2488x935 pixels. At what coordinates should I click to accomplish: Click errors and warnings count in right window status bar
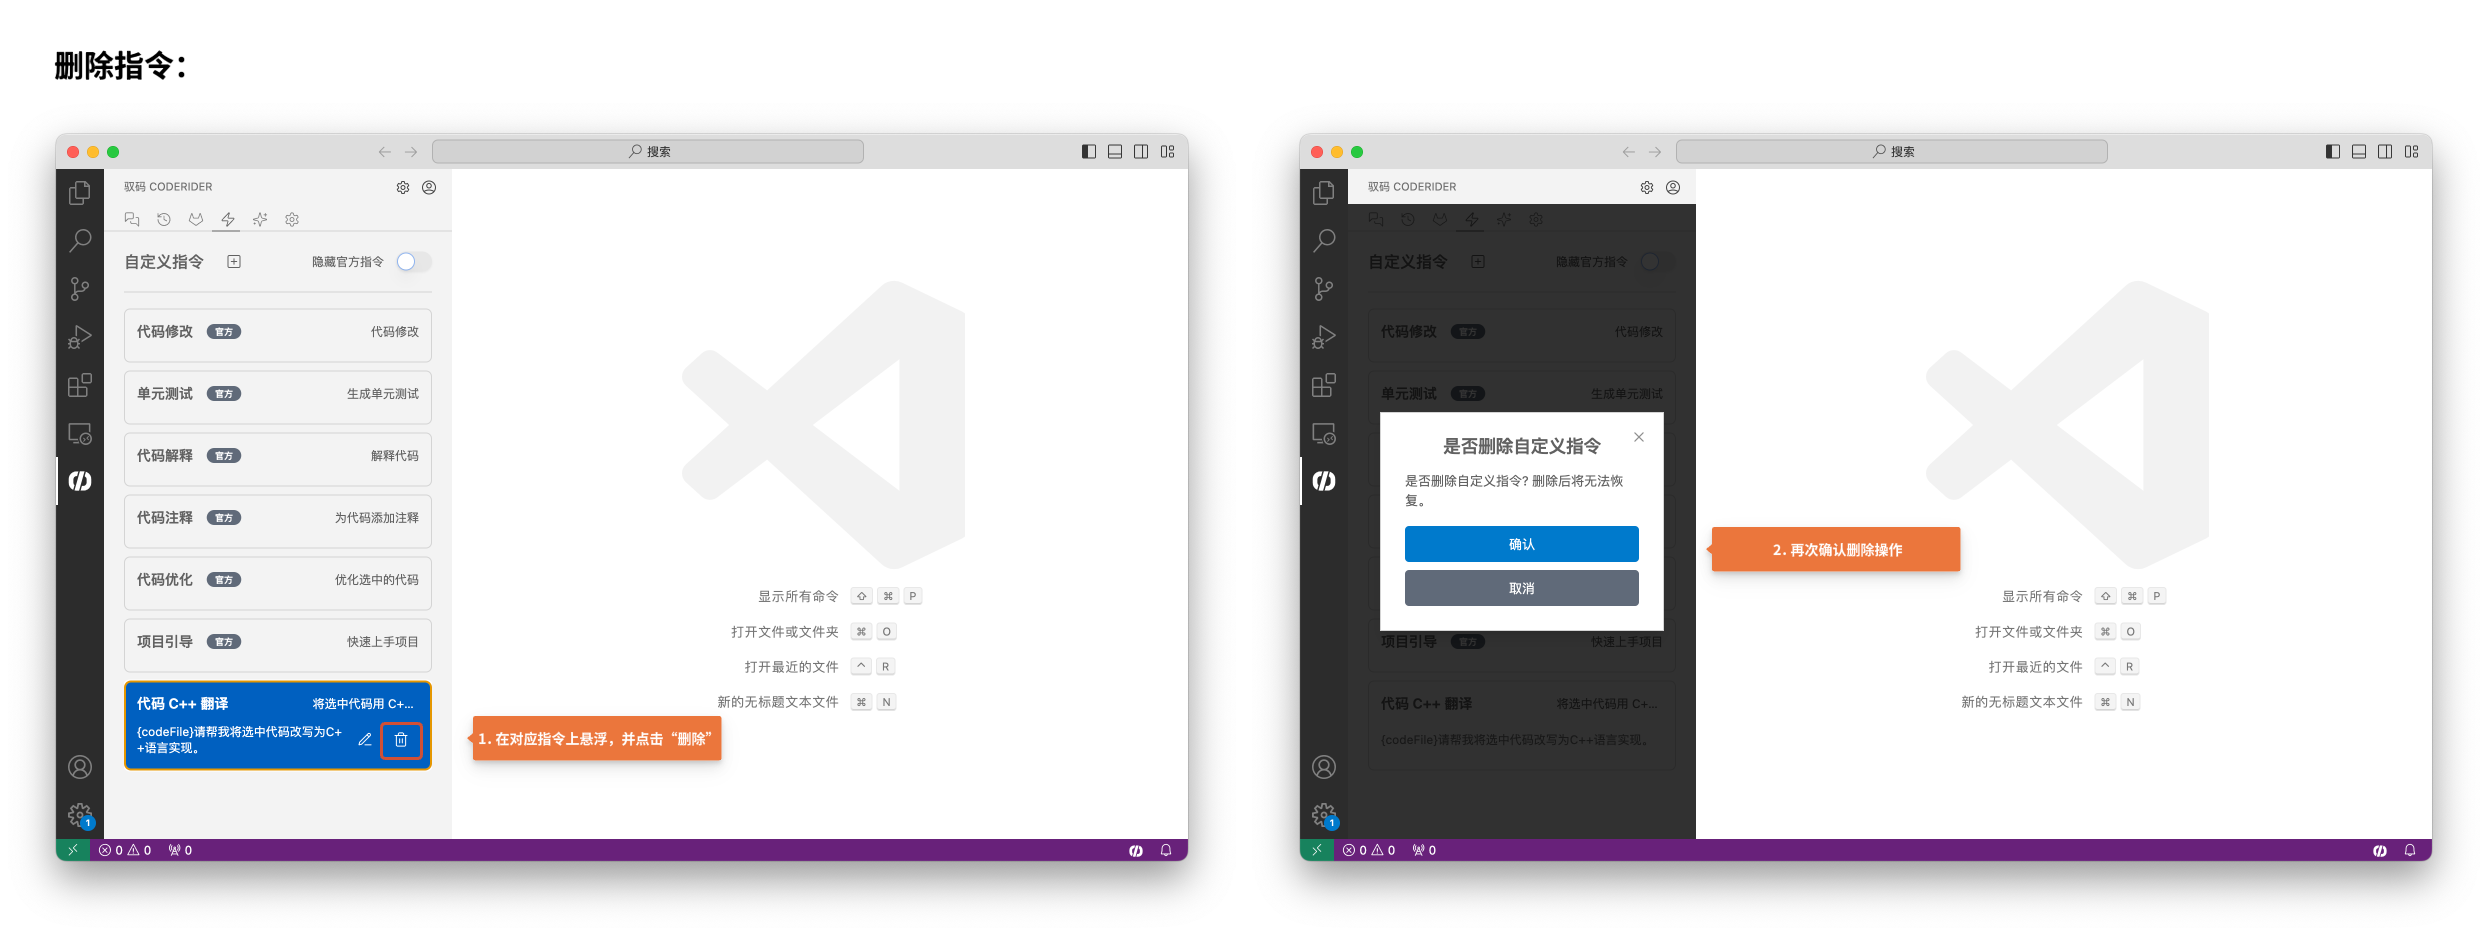click(1369, 850)
